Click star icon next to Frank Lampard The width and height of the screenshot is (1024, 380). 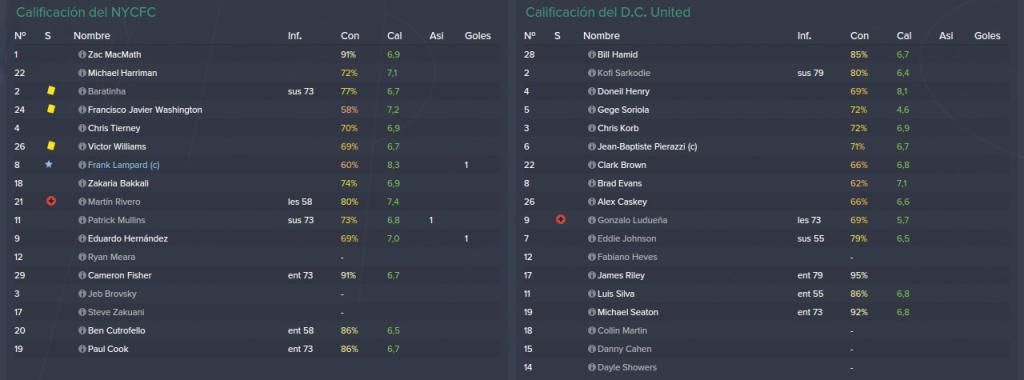pyautogui.click(x=48, y=165)
